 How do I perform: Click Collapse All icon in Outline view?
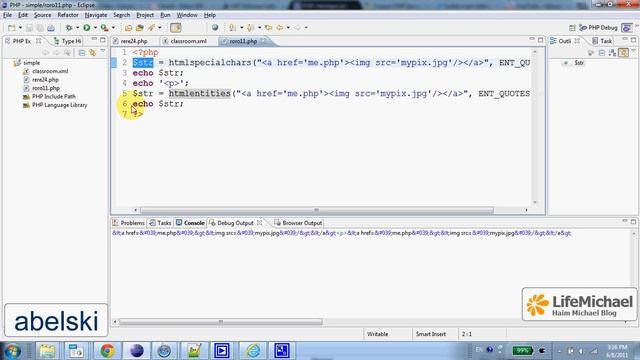[x=602, y=53]
